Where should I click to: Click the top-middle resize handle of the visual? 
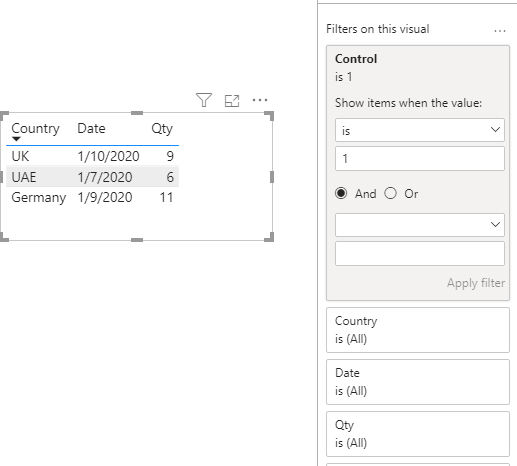click(x=137, y=113)
